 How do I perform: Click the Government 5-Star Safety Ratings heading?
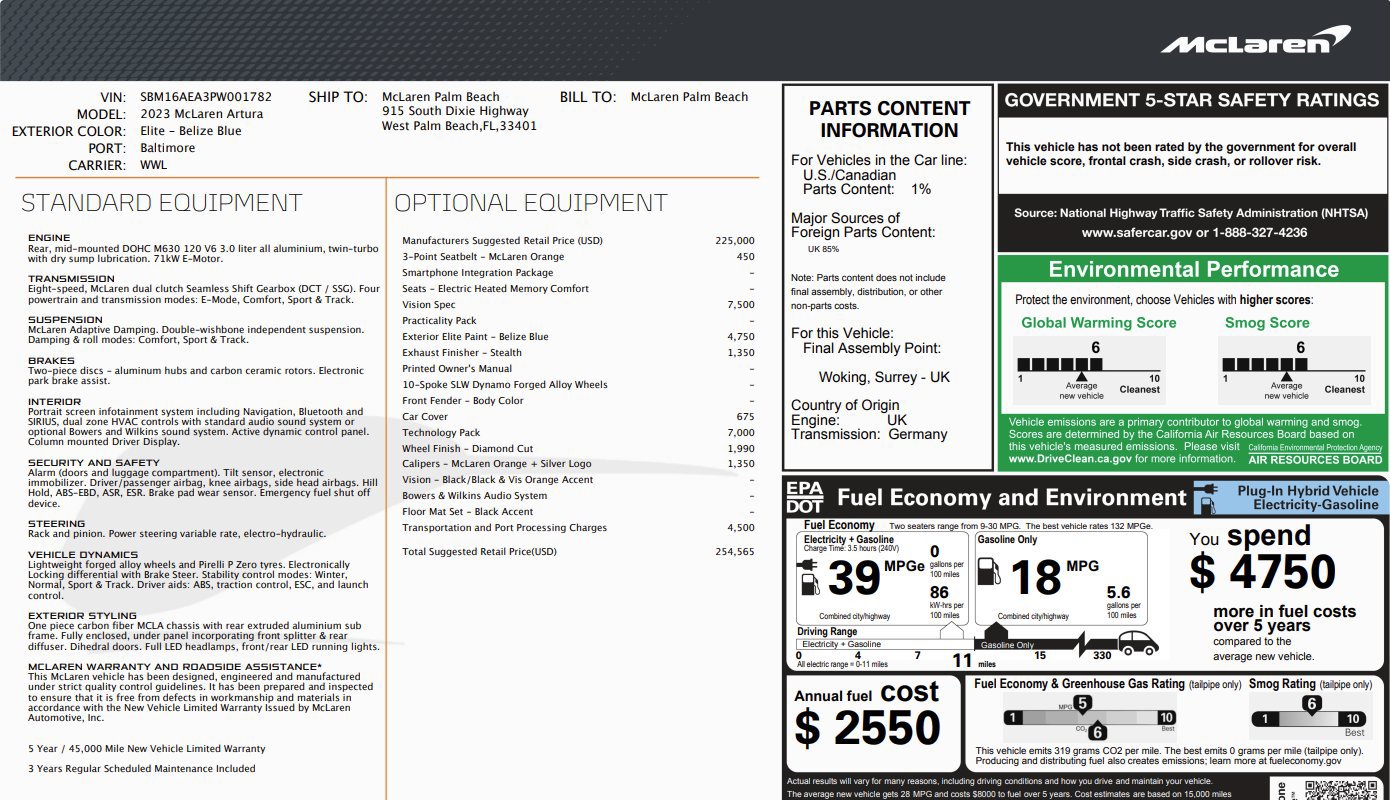[1192, 100]
